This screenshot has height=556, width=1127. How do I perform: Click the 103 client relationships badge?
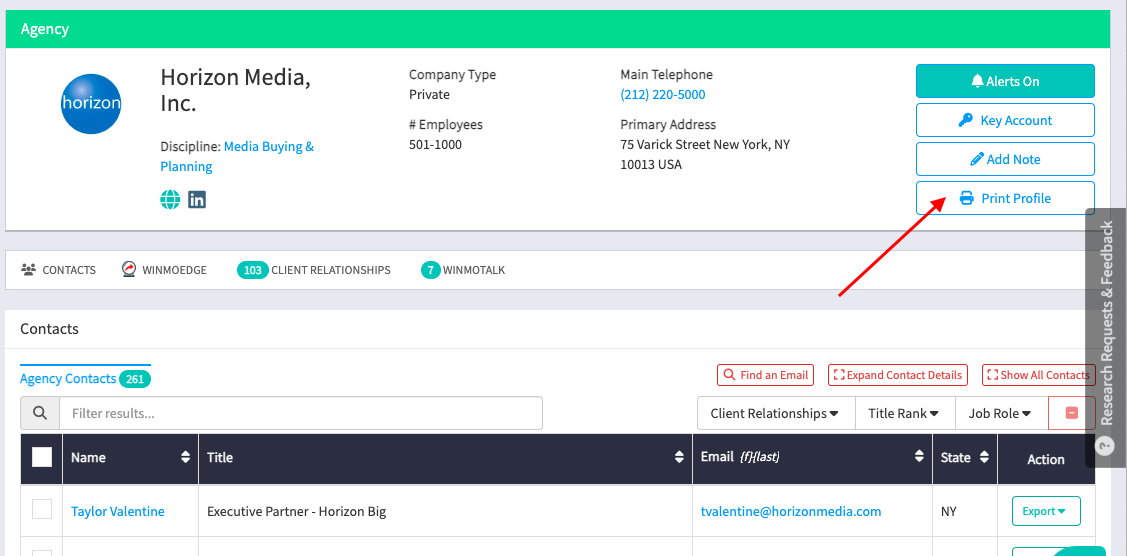pyautogui.click(x=252, y=270)
